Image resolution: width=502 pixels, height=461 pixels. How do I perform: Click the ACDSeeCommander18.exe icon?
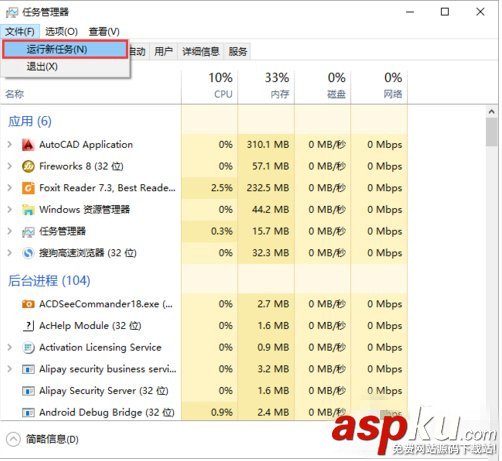28,304
